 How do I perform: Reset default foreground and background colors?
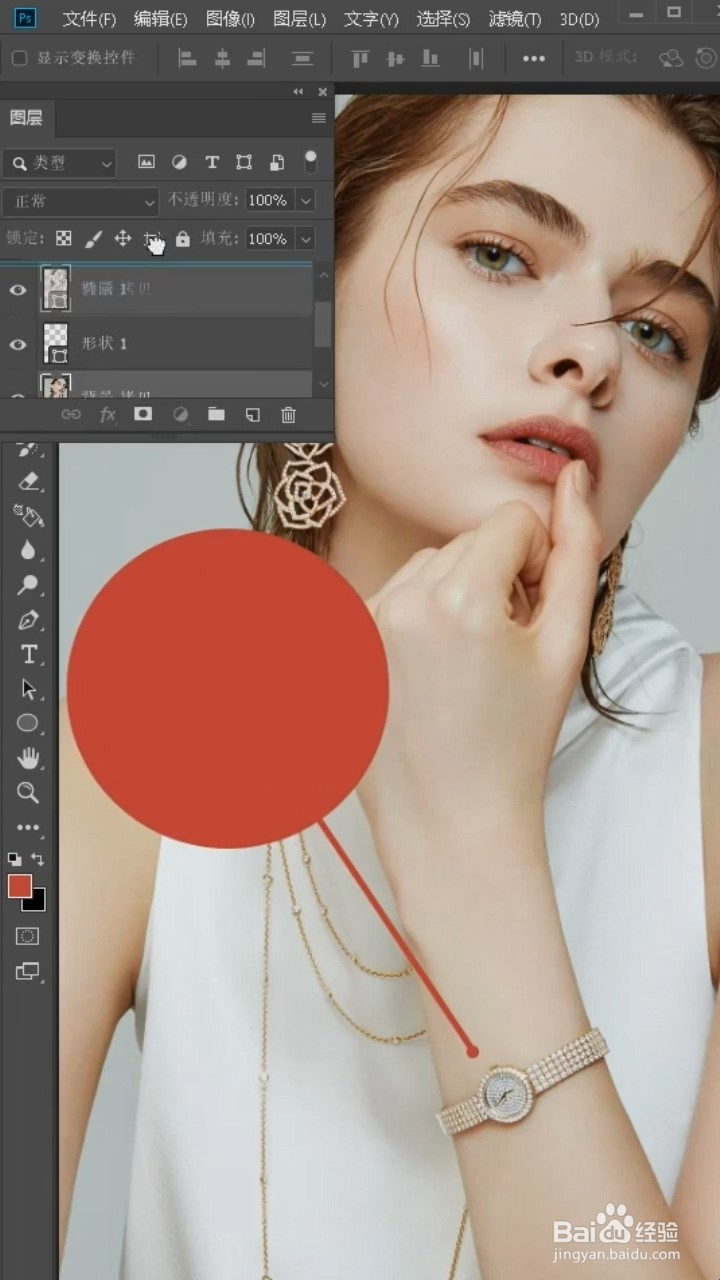(x=14, y=859)
